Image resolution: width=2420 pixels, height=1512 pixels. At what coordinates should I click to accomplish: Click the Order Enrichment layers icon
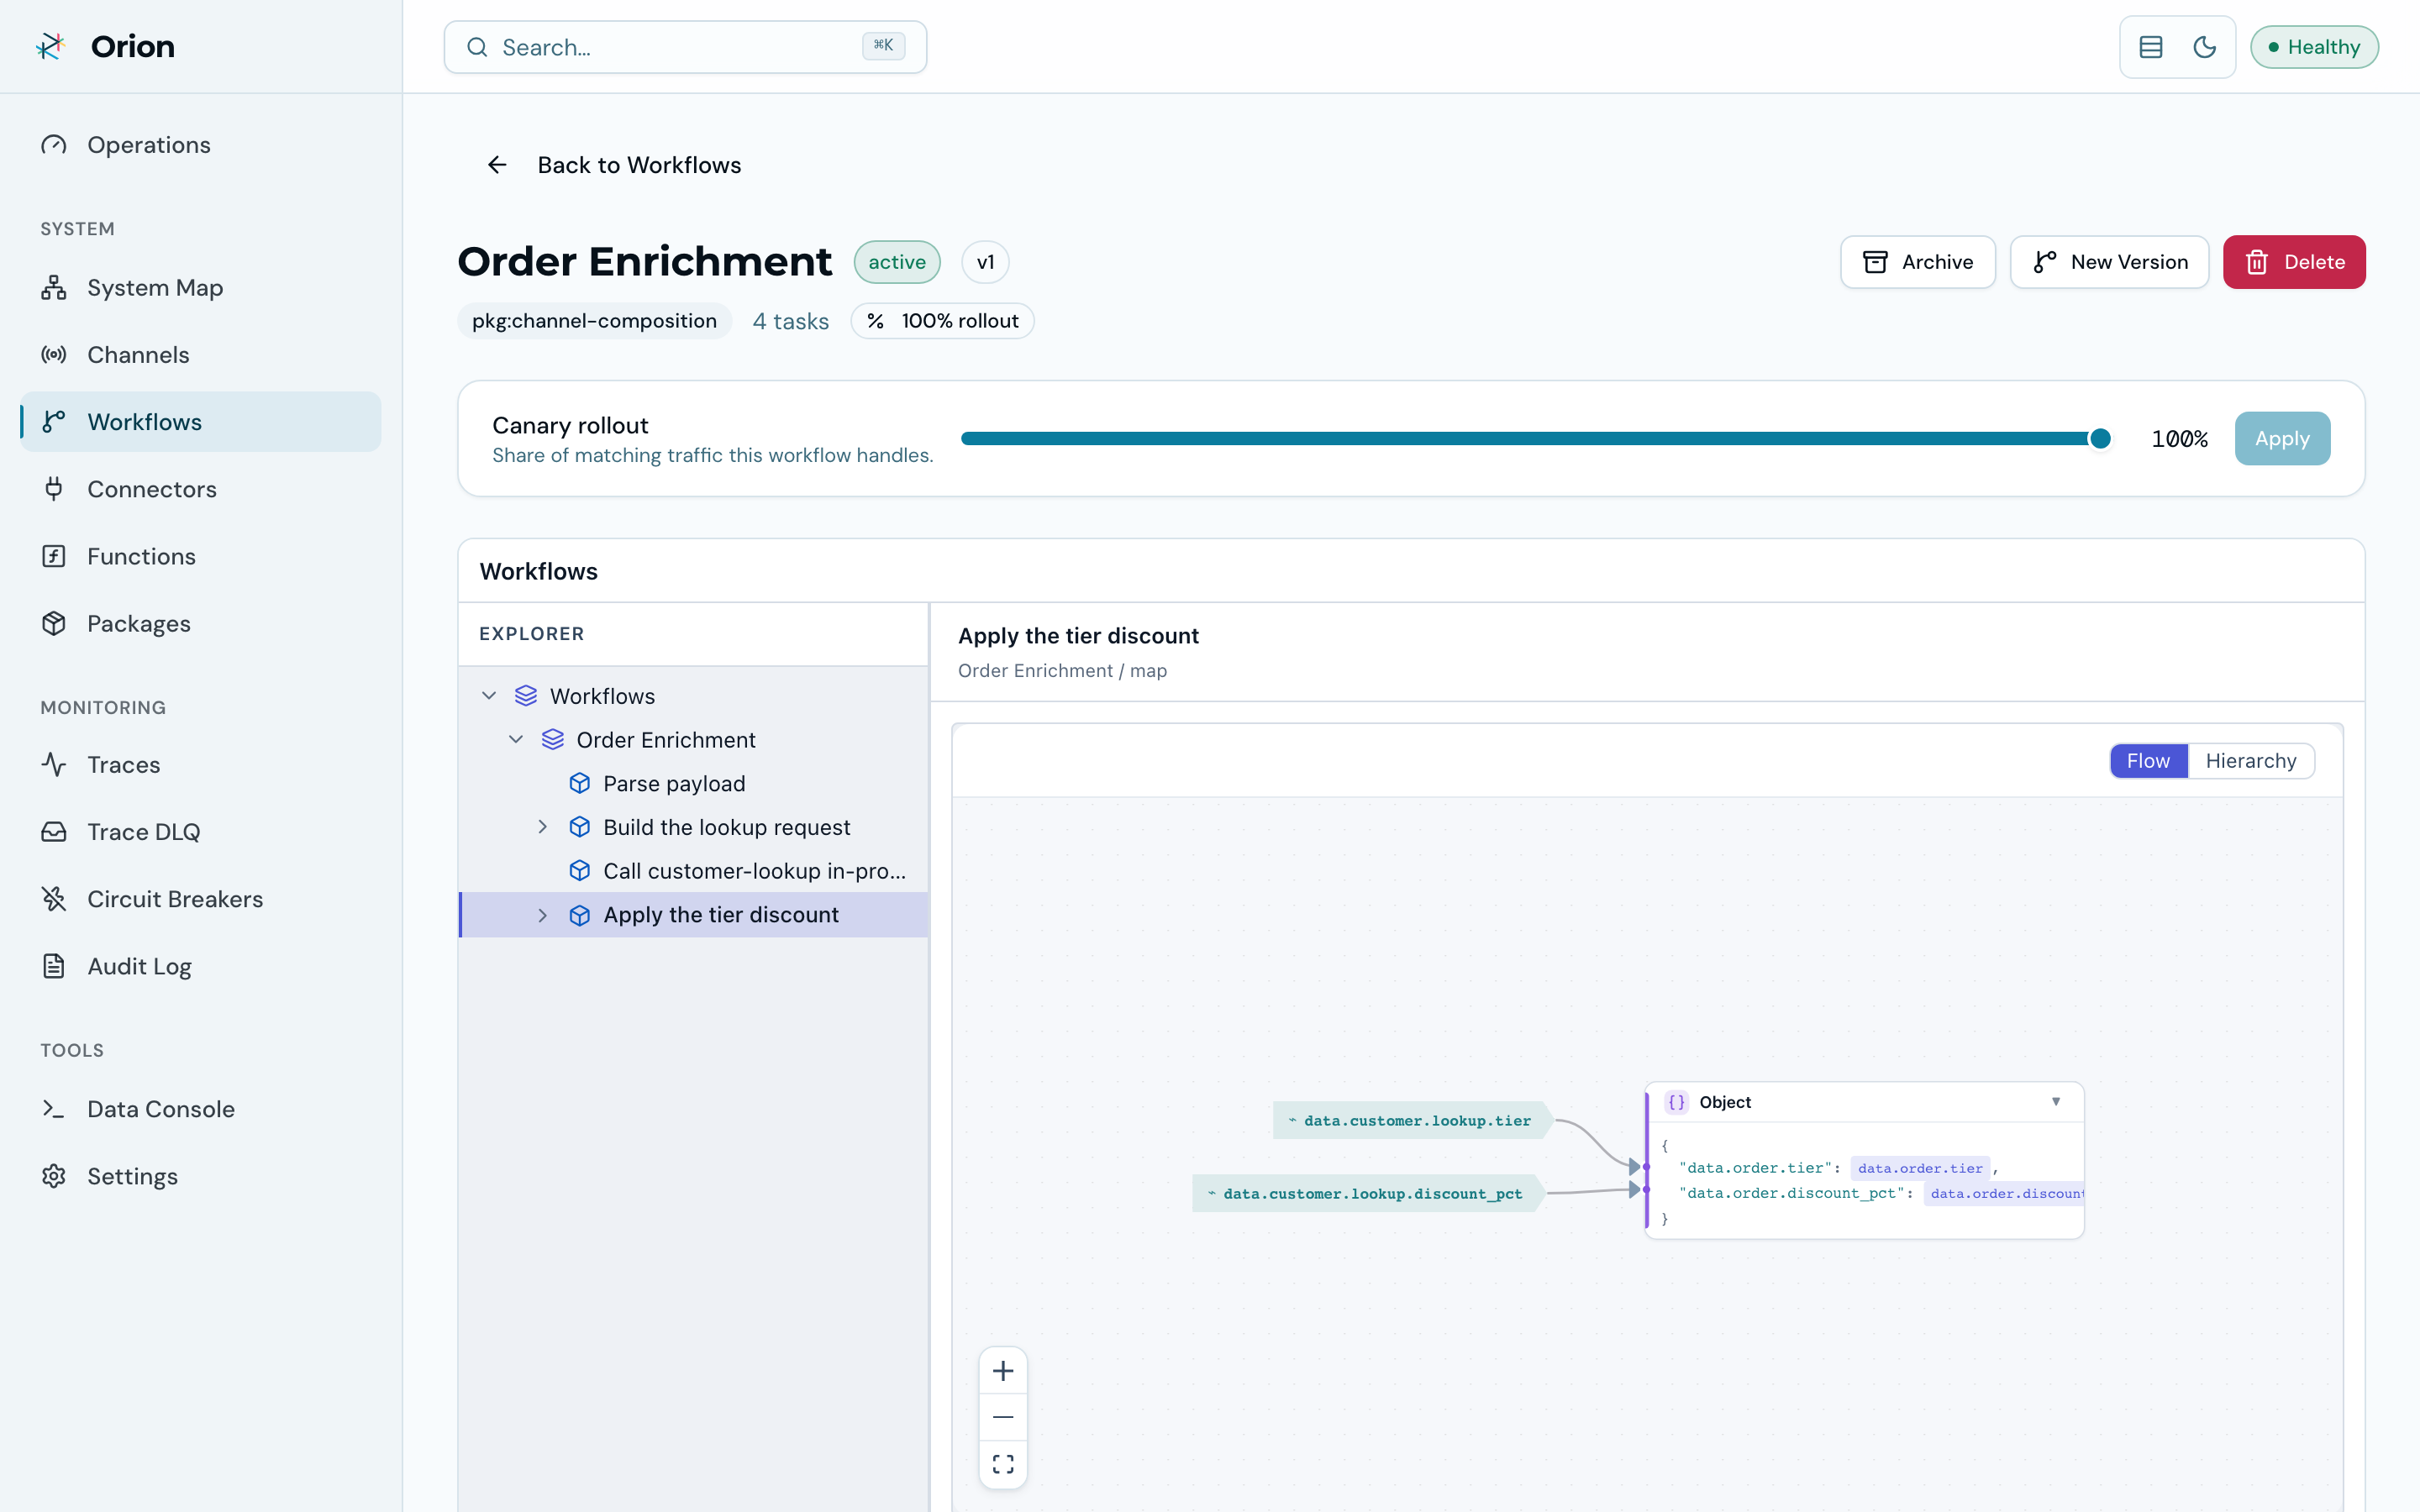click(553, 740)
